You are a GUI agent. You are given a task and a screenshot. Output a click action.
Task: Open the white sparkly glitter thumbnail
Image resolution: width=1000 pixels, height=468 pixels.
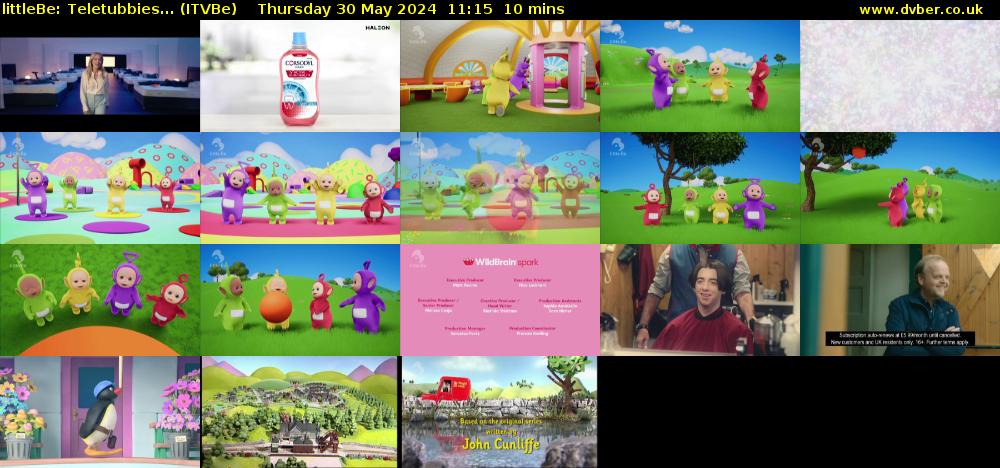coord(900,76)
